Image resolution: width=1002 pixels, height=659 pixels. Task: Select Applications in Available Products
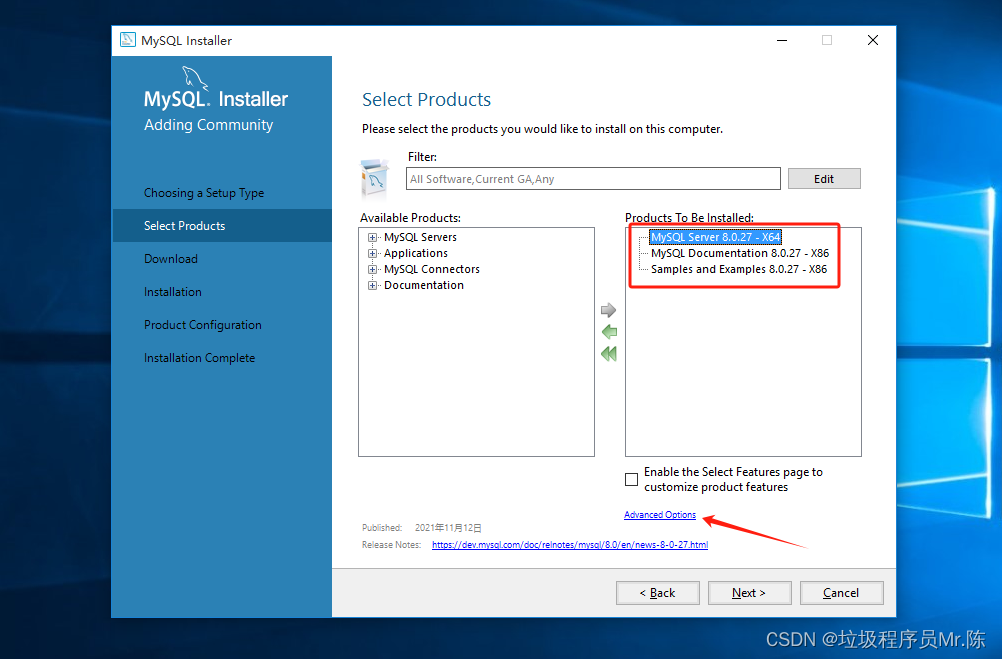point(415,253)
